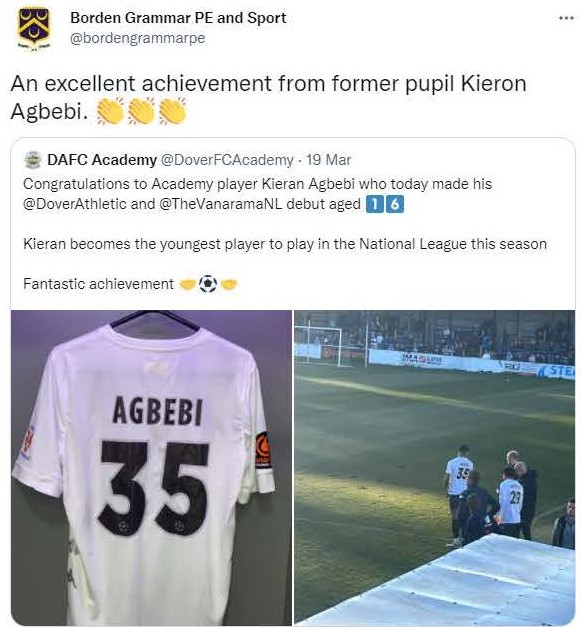View the football pitch photo
This screenshot has width=581, height=627.
click(x=435, y=468)
